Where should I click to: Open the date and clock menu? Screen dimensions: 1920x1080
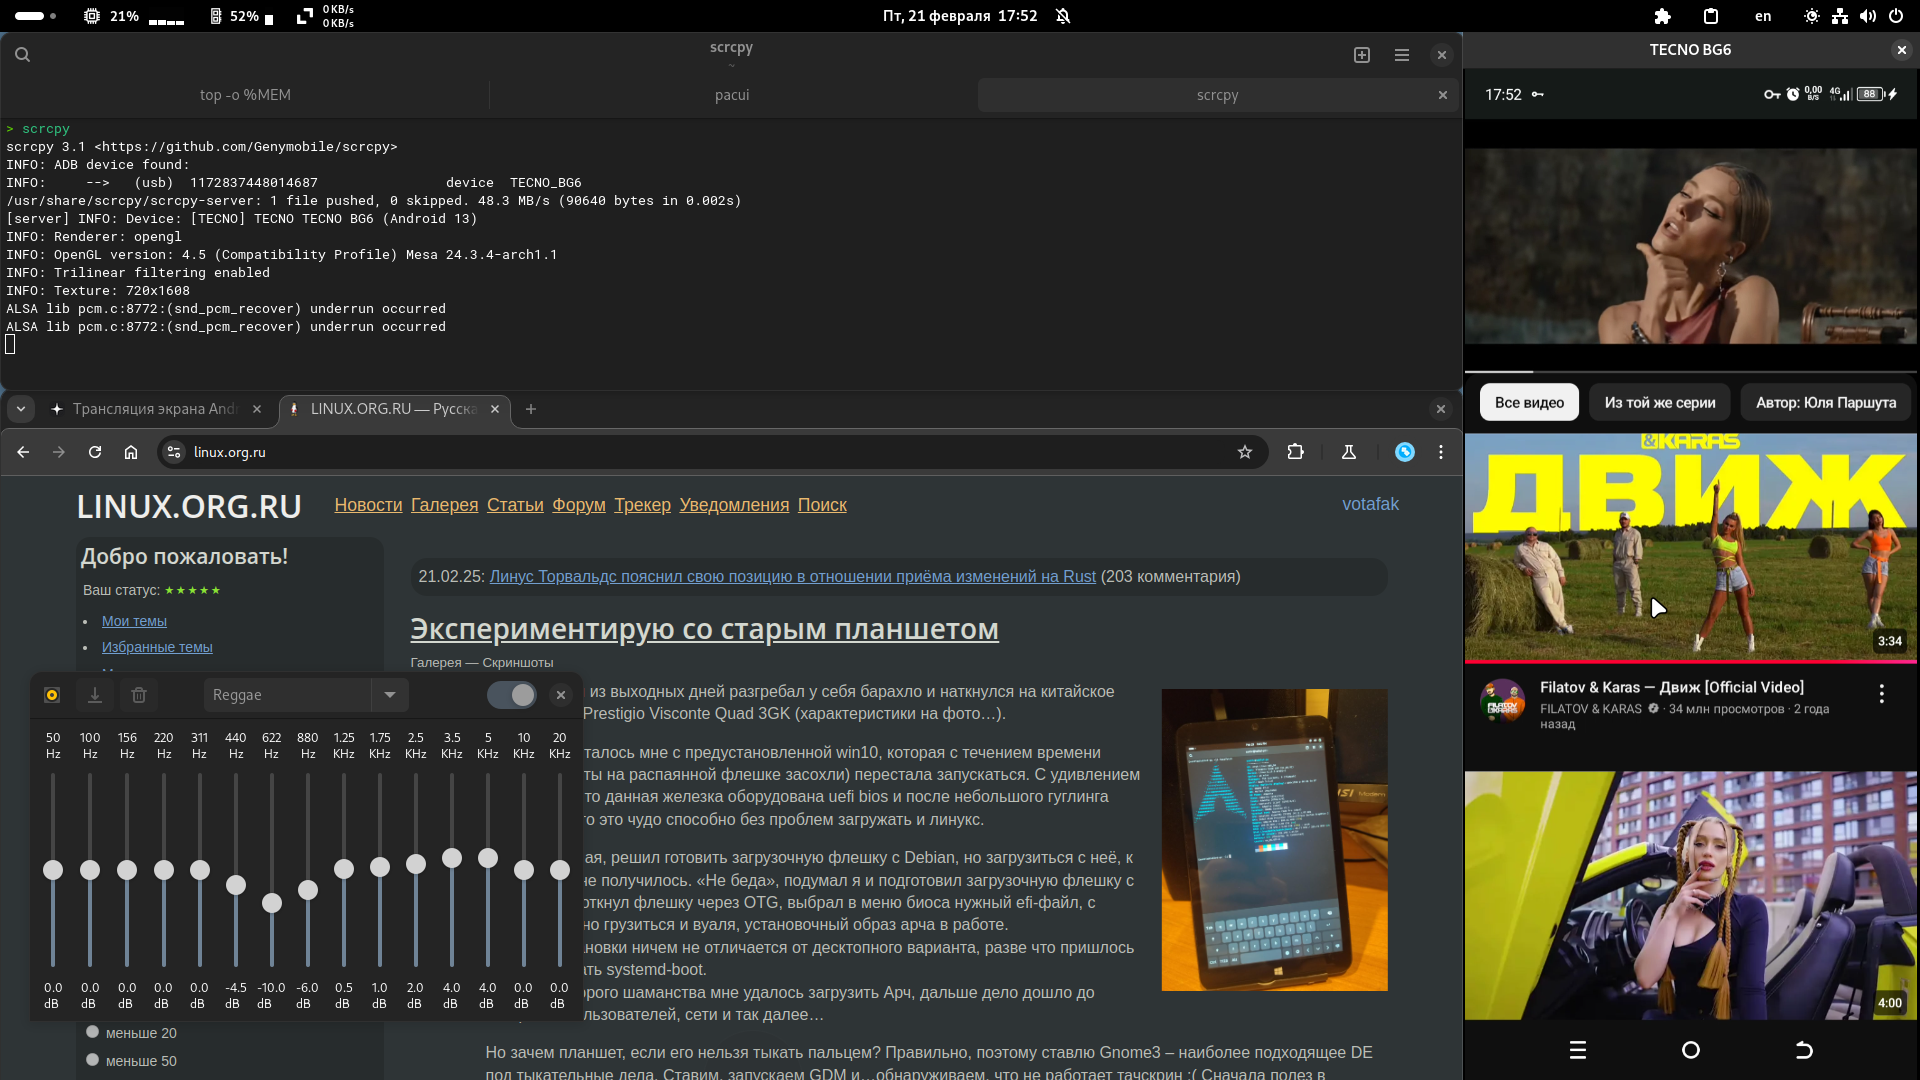point(960,16)
